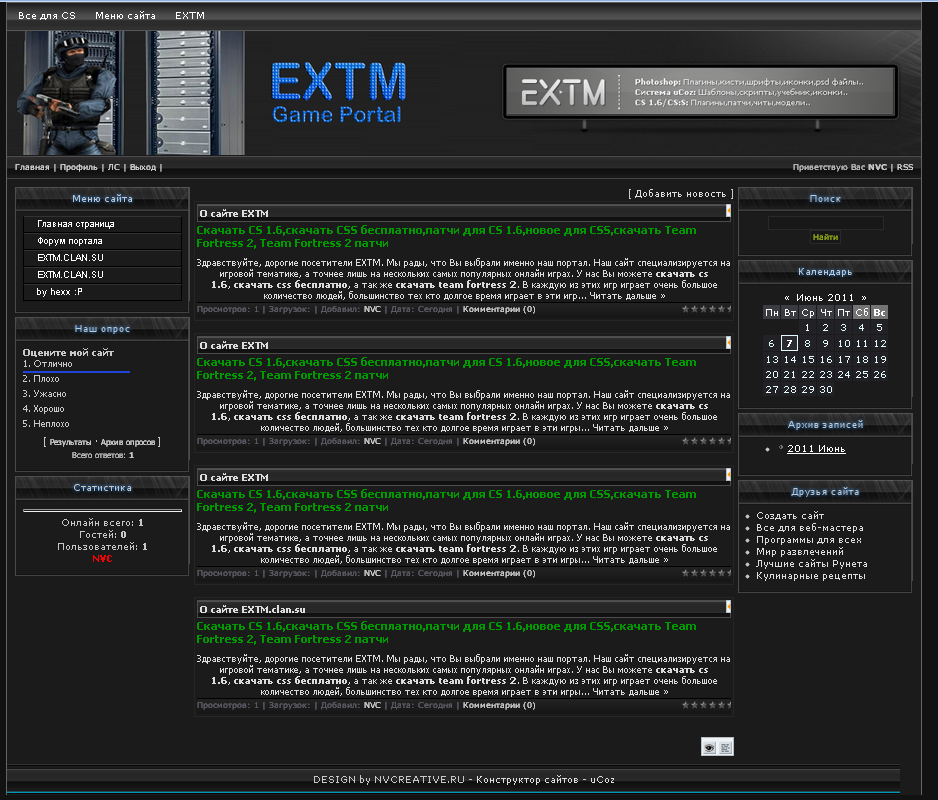938x800 pixels.
Task: Open 'Форум портала' in the site menu
Action: pos(102,241)
